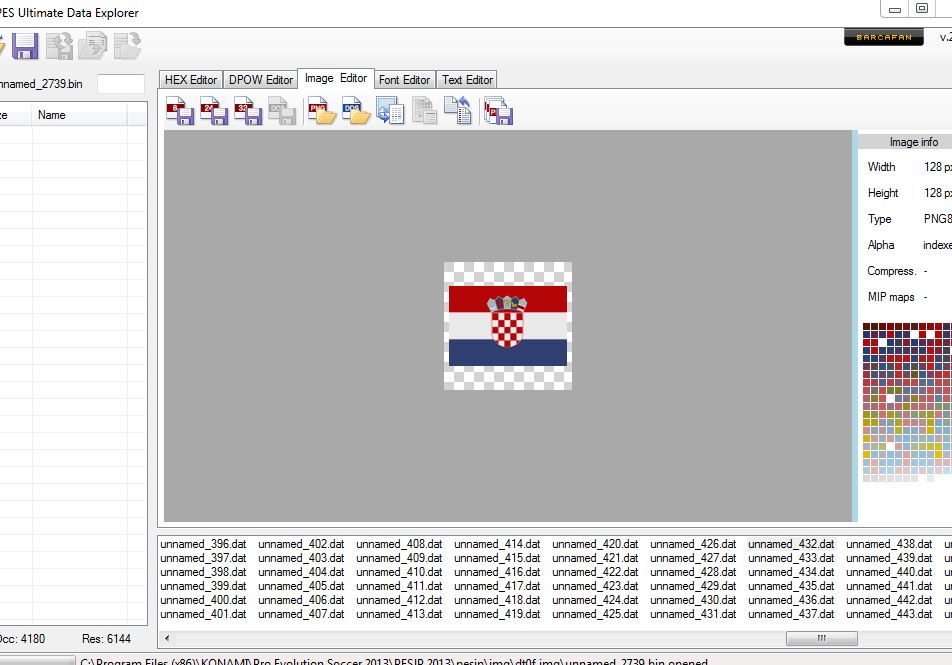Select unnamed_433.dat in the list
The image size is (952, 665).
(x=791, y=558)
